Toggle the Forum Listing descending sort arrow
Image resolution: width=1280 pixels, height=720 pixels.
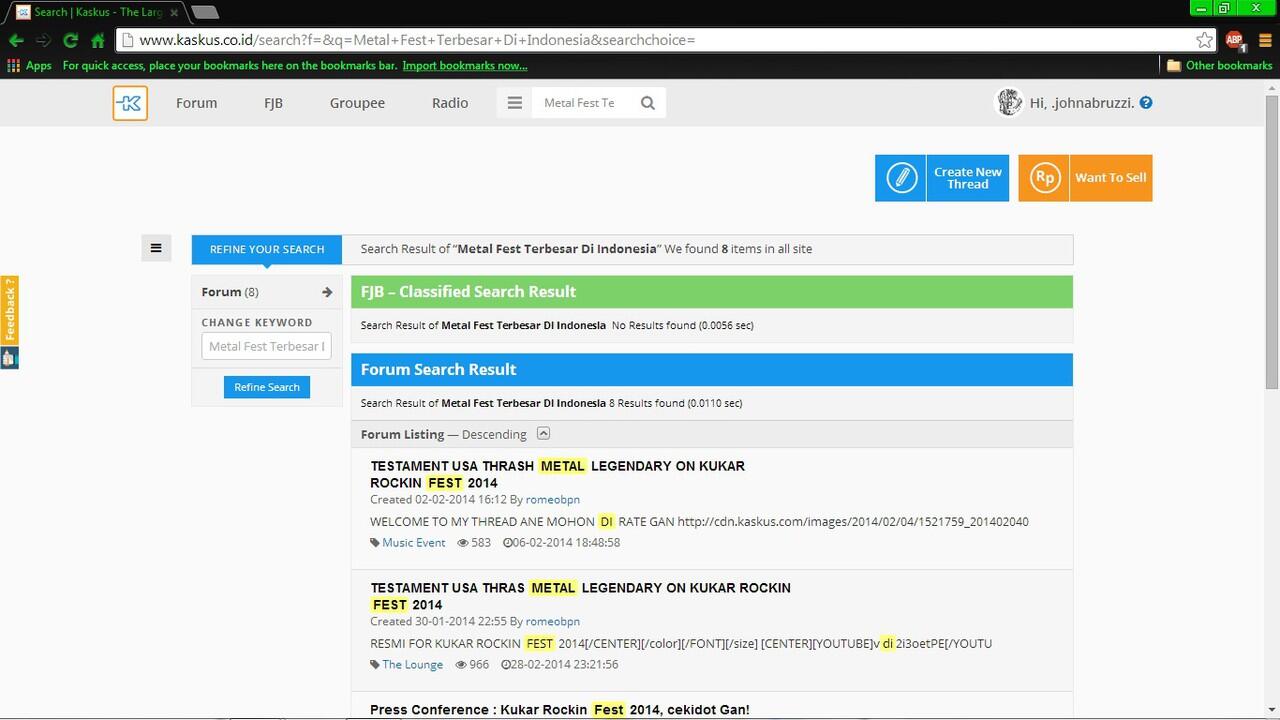tap(543, 433)
